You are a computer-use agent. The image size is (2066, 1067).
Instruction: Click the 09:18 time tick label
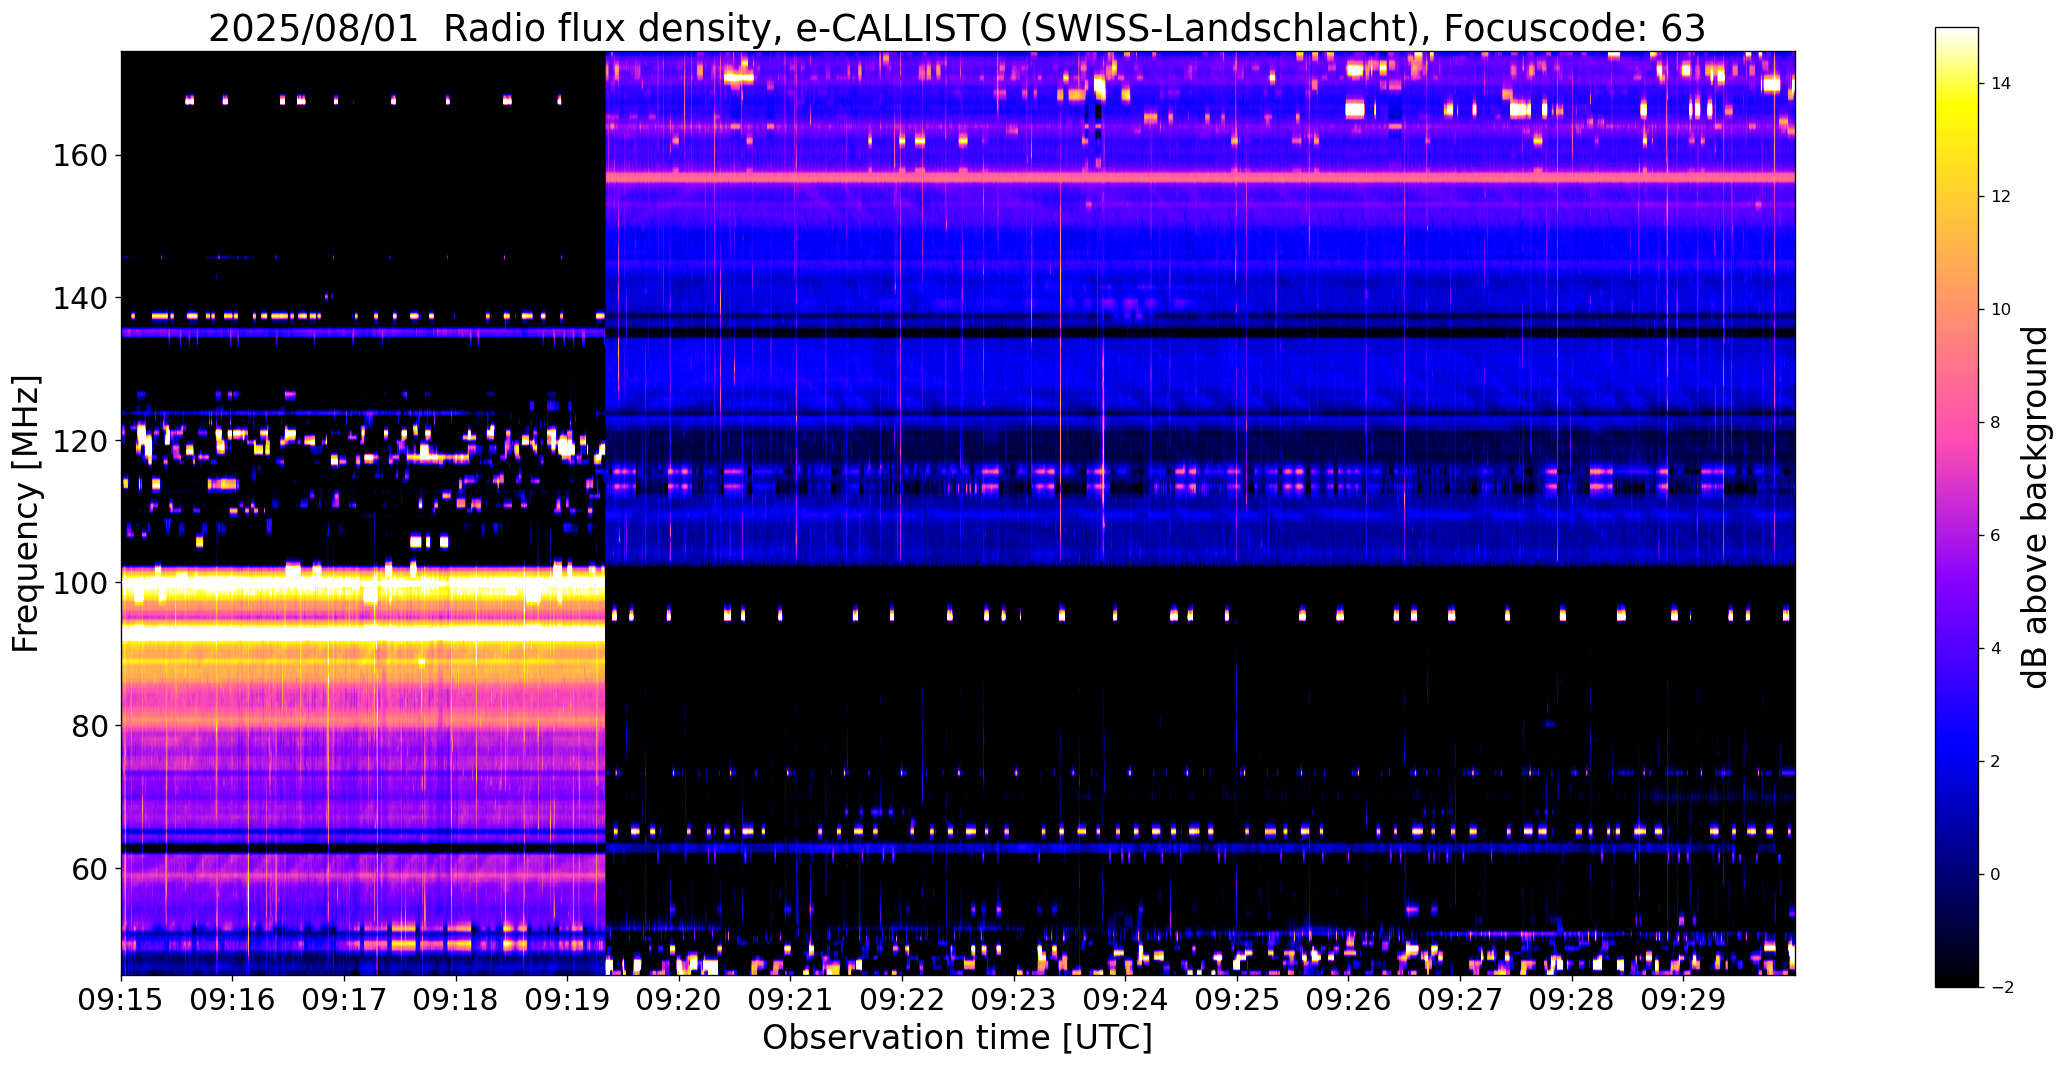(456, 999)
